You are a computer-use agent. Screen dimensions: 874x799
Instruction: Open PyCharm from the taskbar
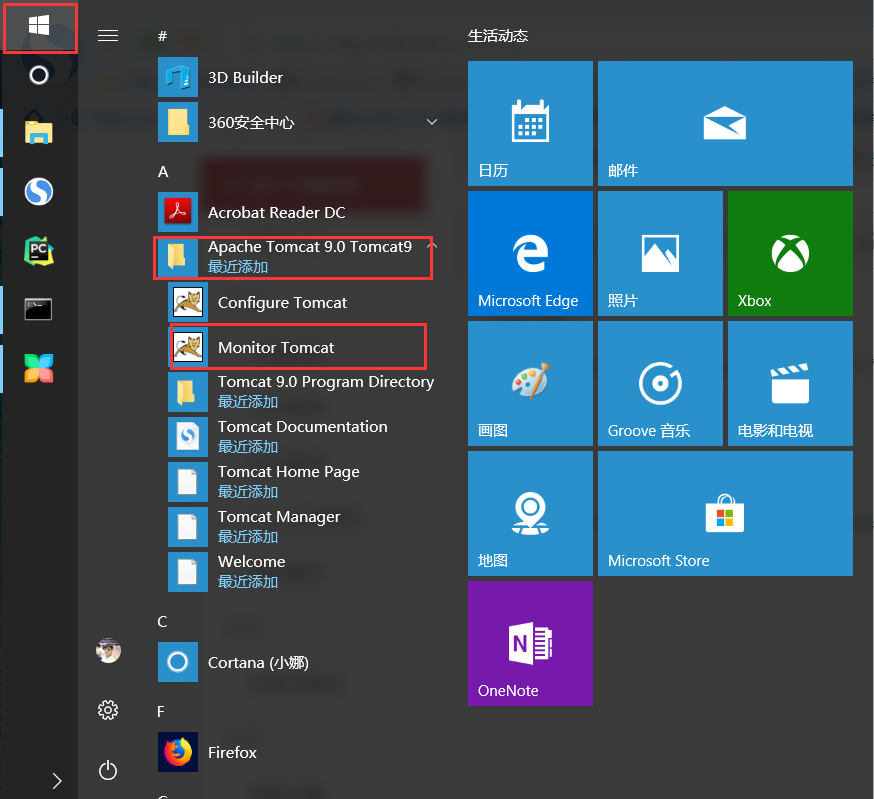pyautogui.click(x=39, y=251)
